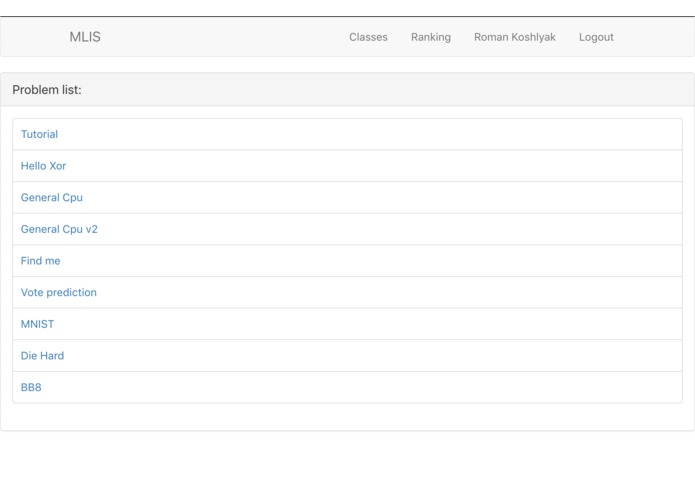Go to the Ranking page
695x494 pixels.
430,37
